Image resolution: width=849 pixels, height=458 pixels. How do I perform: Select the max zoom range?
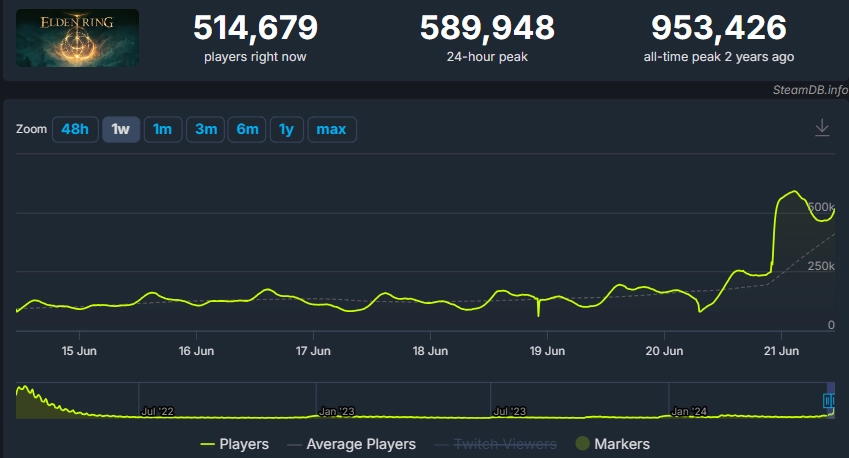pyautogui.click(x=332, y=129)
